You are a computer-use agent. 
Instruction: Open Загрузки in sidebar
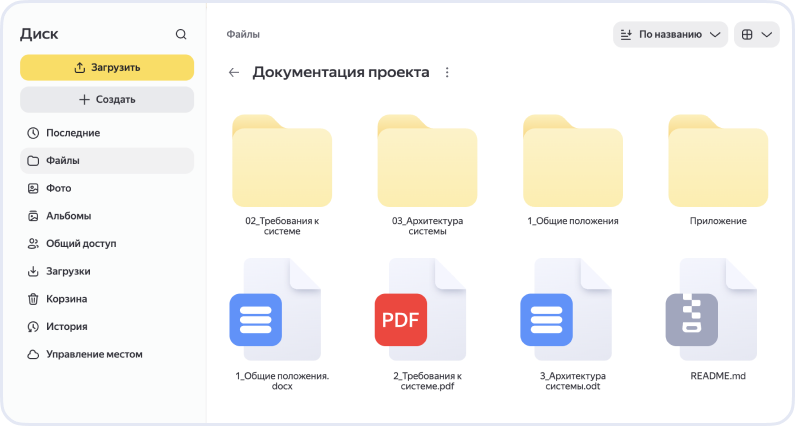107,271
